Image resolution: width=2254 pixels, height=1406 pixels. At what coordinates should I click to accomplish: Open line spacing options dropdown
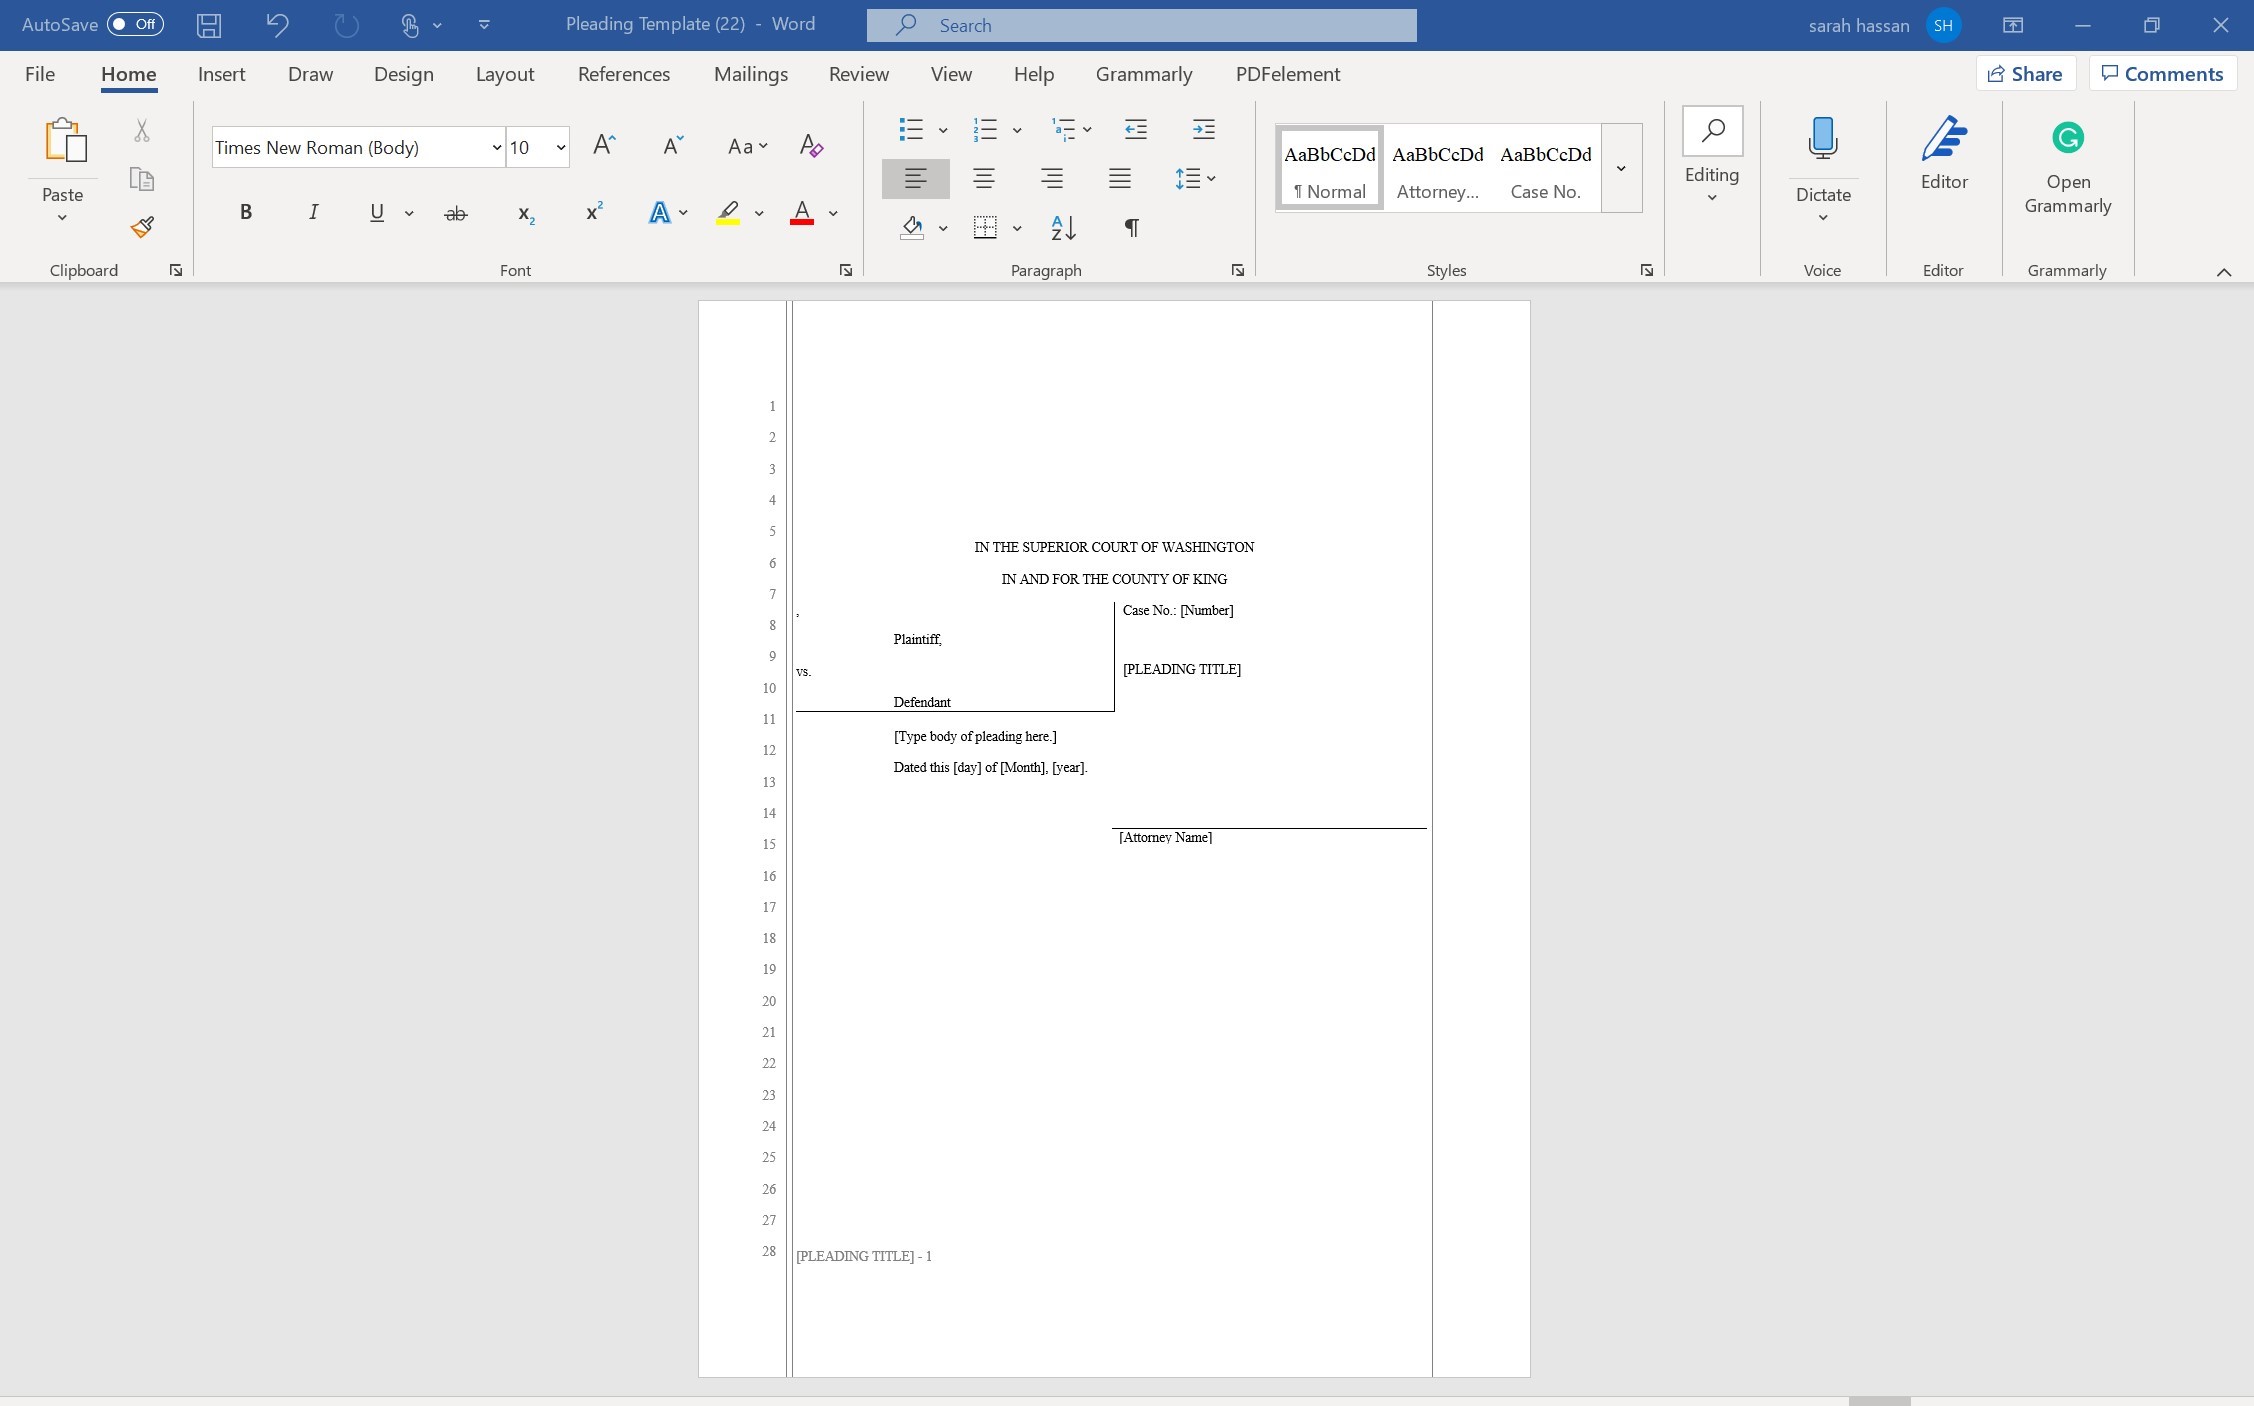[x=1195, y=179]
